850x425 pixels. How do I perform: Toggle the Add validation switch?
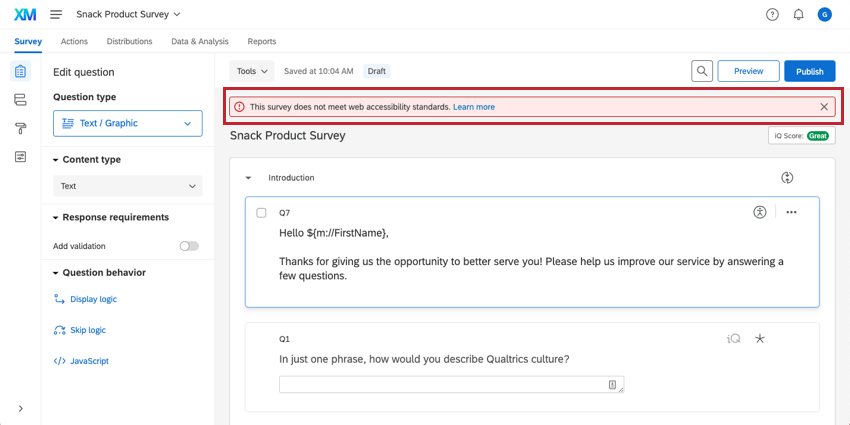pos(189,246)
